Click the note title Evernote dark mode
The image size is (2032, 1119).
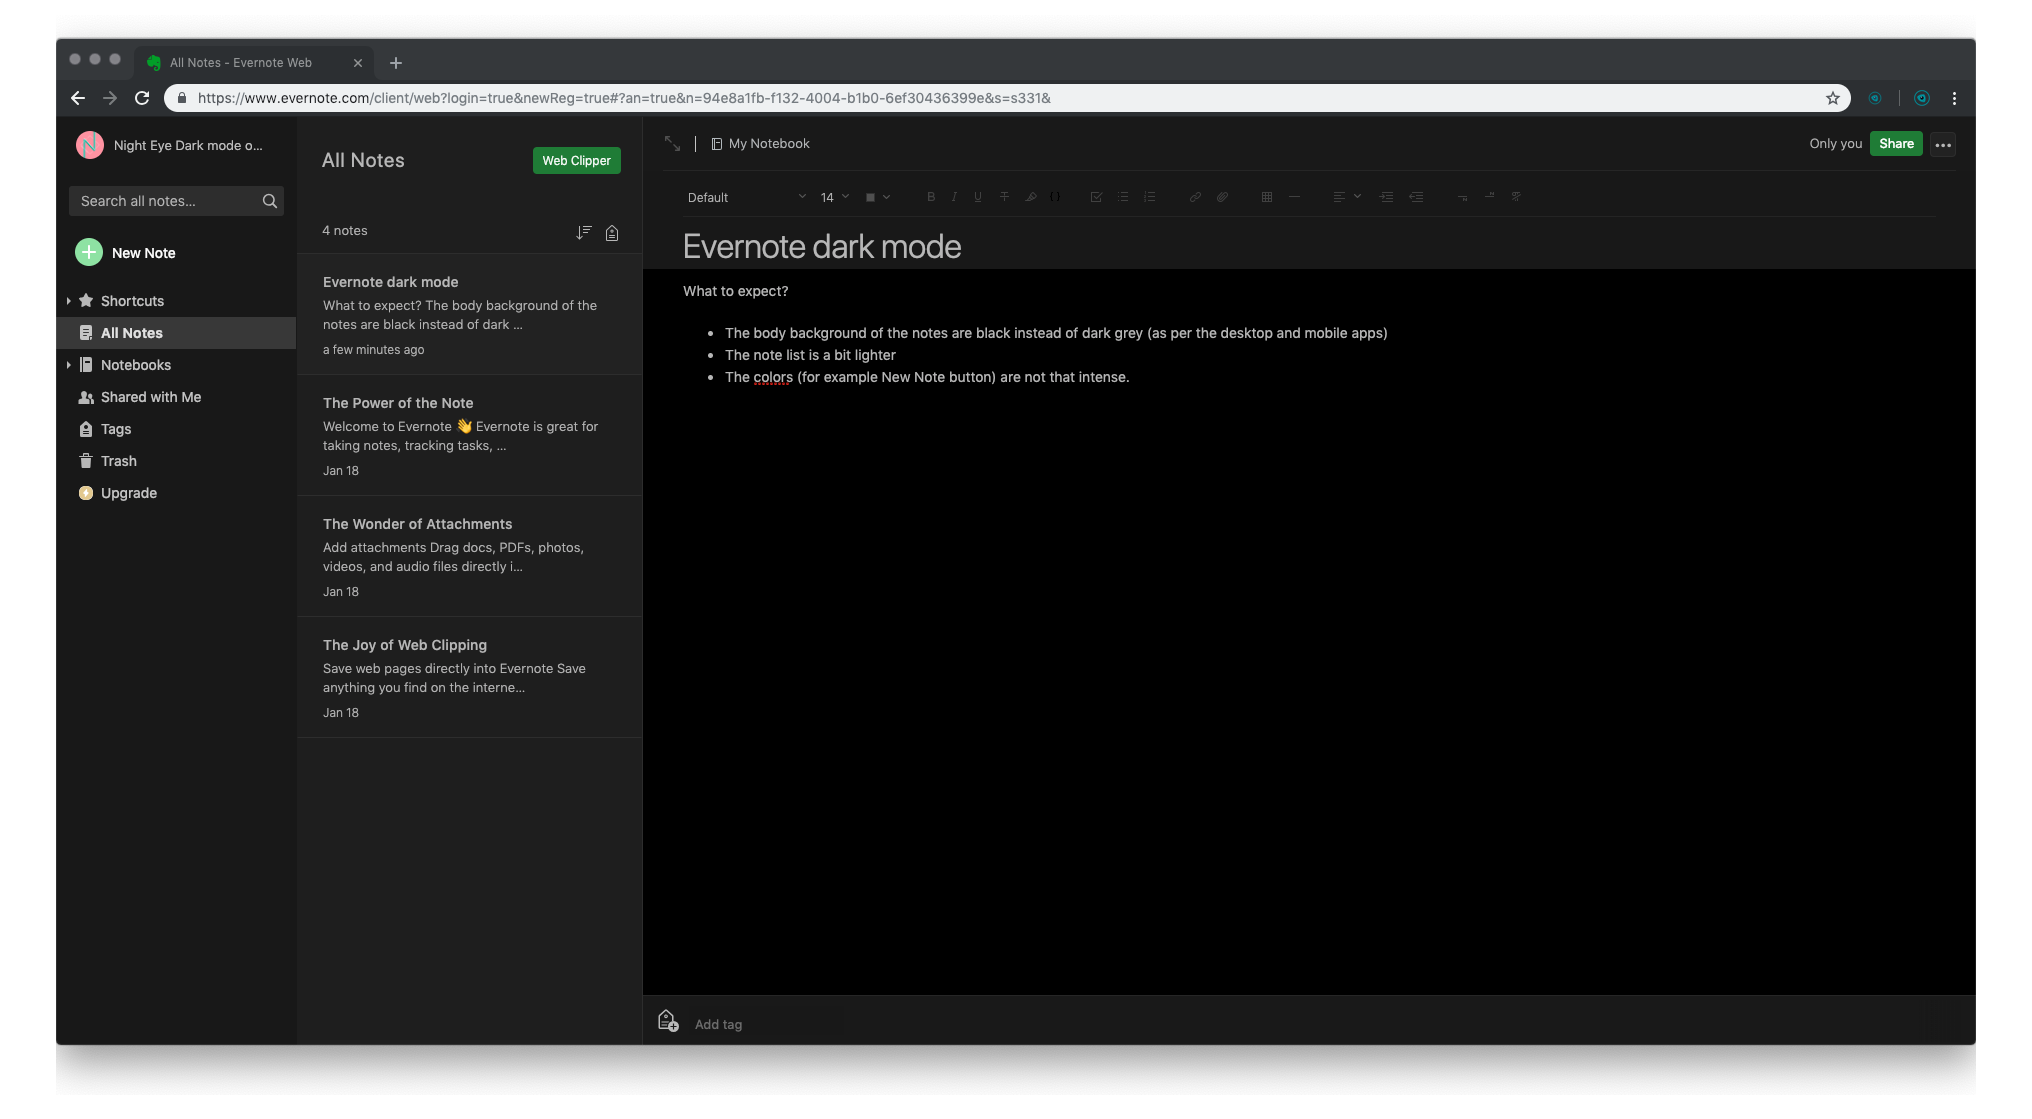(x=822, y=246)
